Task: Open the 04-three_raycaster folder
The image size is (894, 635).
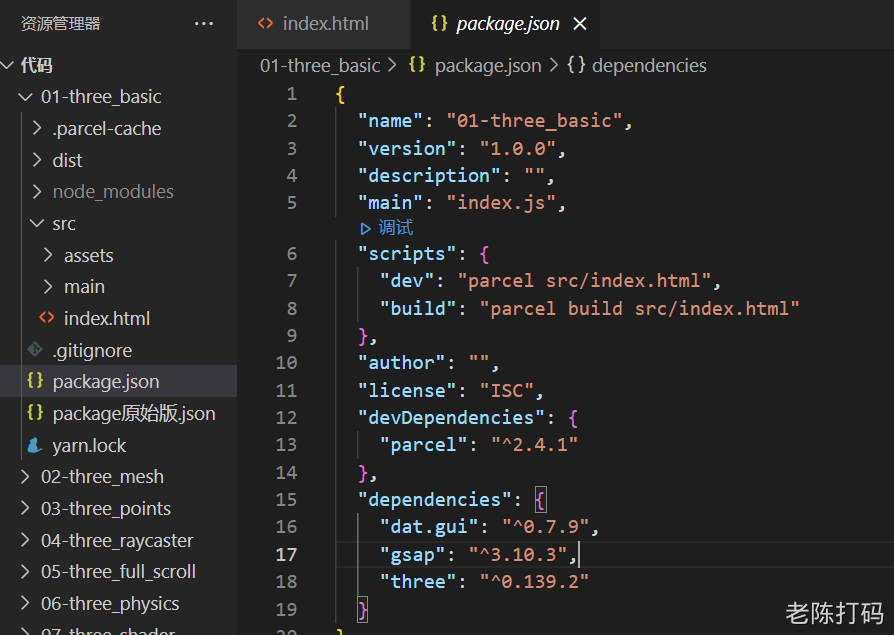Action: (x=117, y=540)
